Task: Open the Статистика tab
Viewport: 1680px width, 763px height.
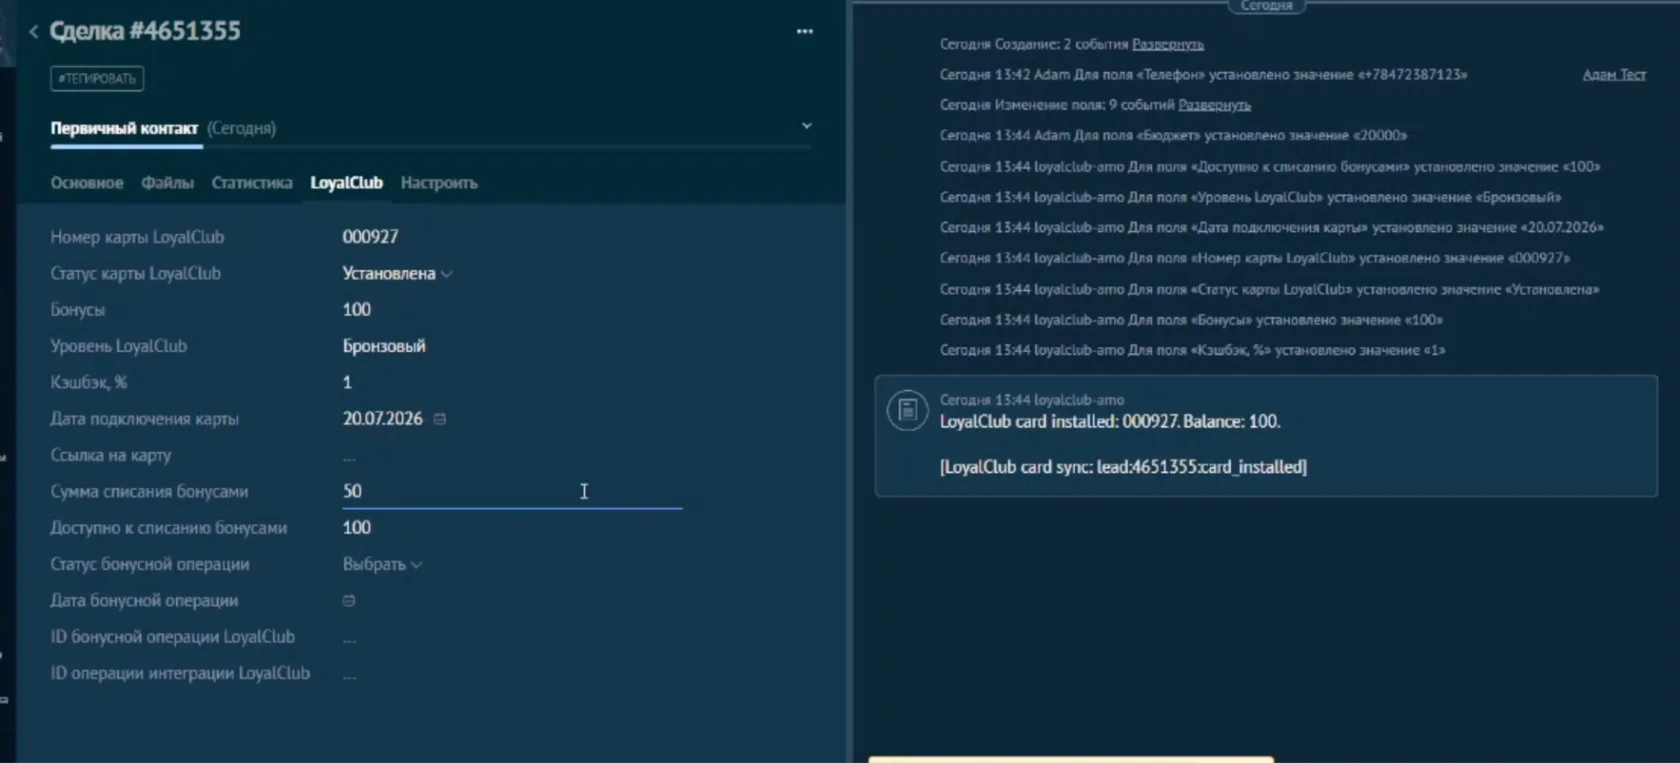Action: tap(252, 183)
